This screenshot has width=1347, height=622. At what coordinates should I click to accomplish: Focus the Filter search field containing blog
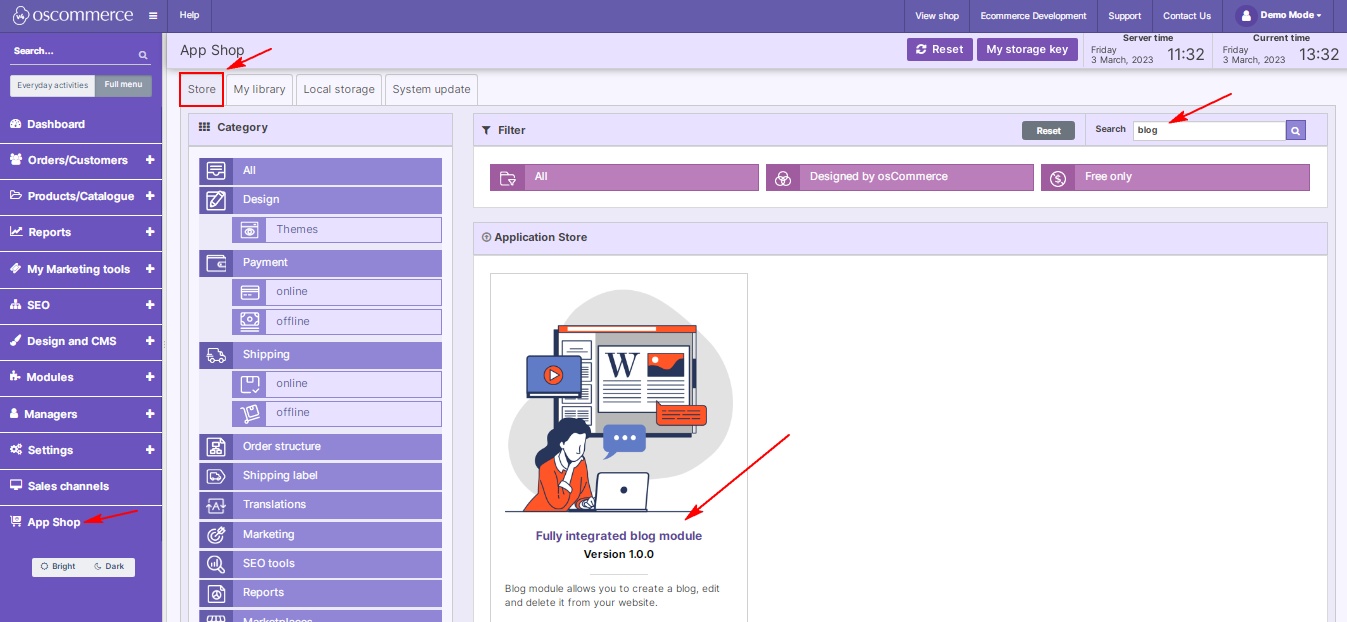coord(1210,130)
